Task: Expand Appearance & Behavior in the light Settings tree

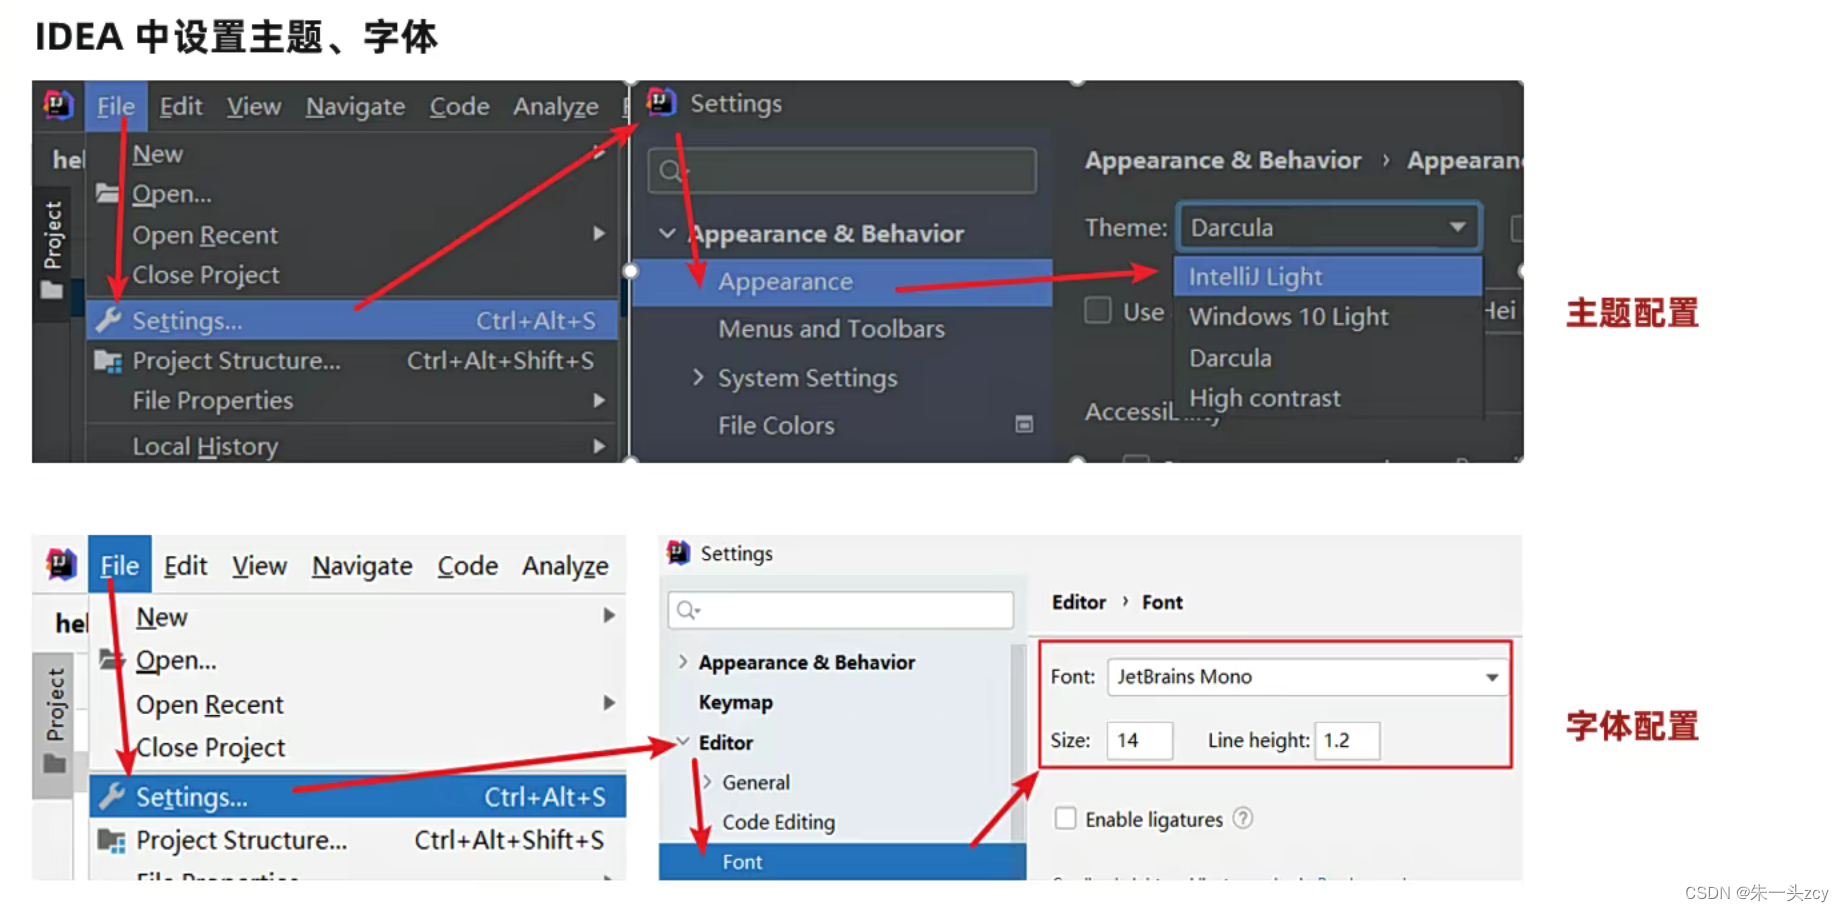Action: [x=682, y=661]
